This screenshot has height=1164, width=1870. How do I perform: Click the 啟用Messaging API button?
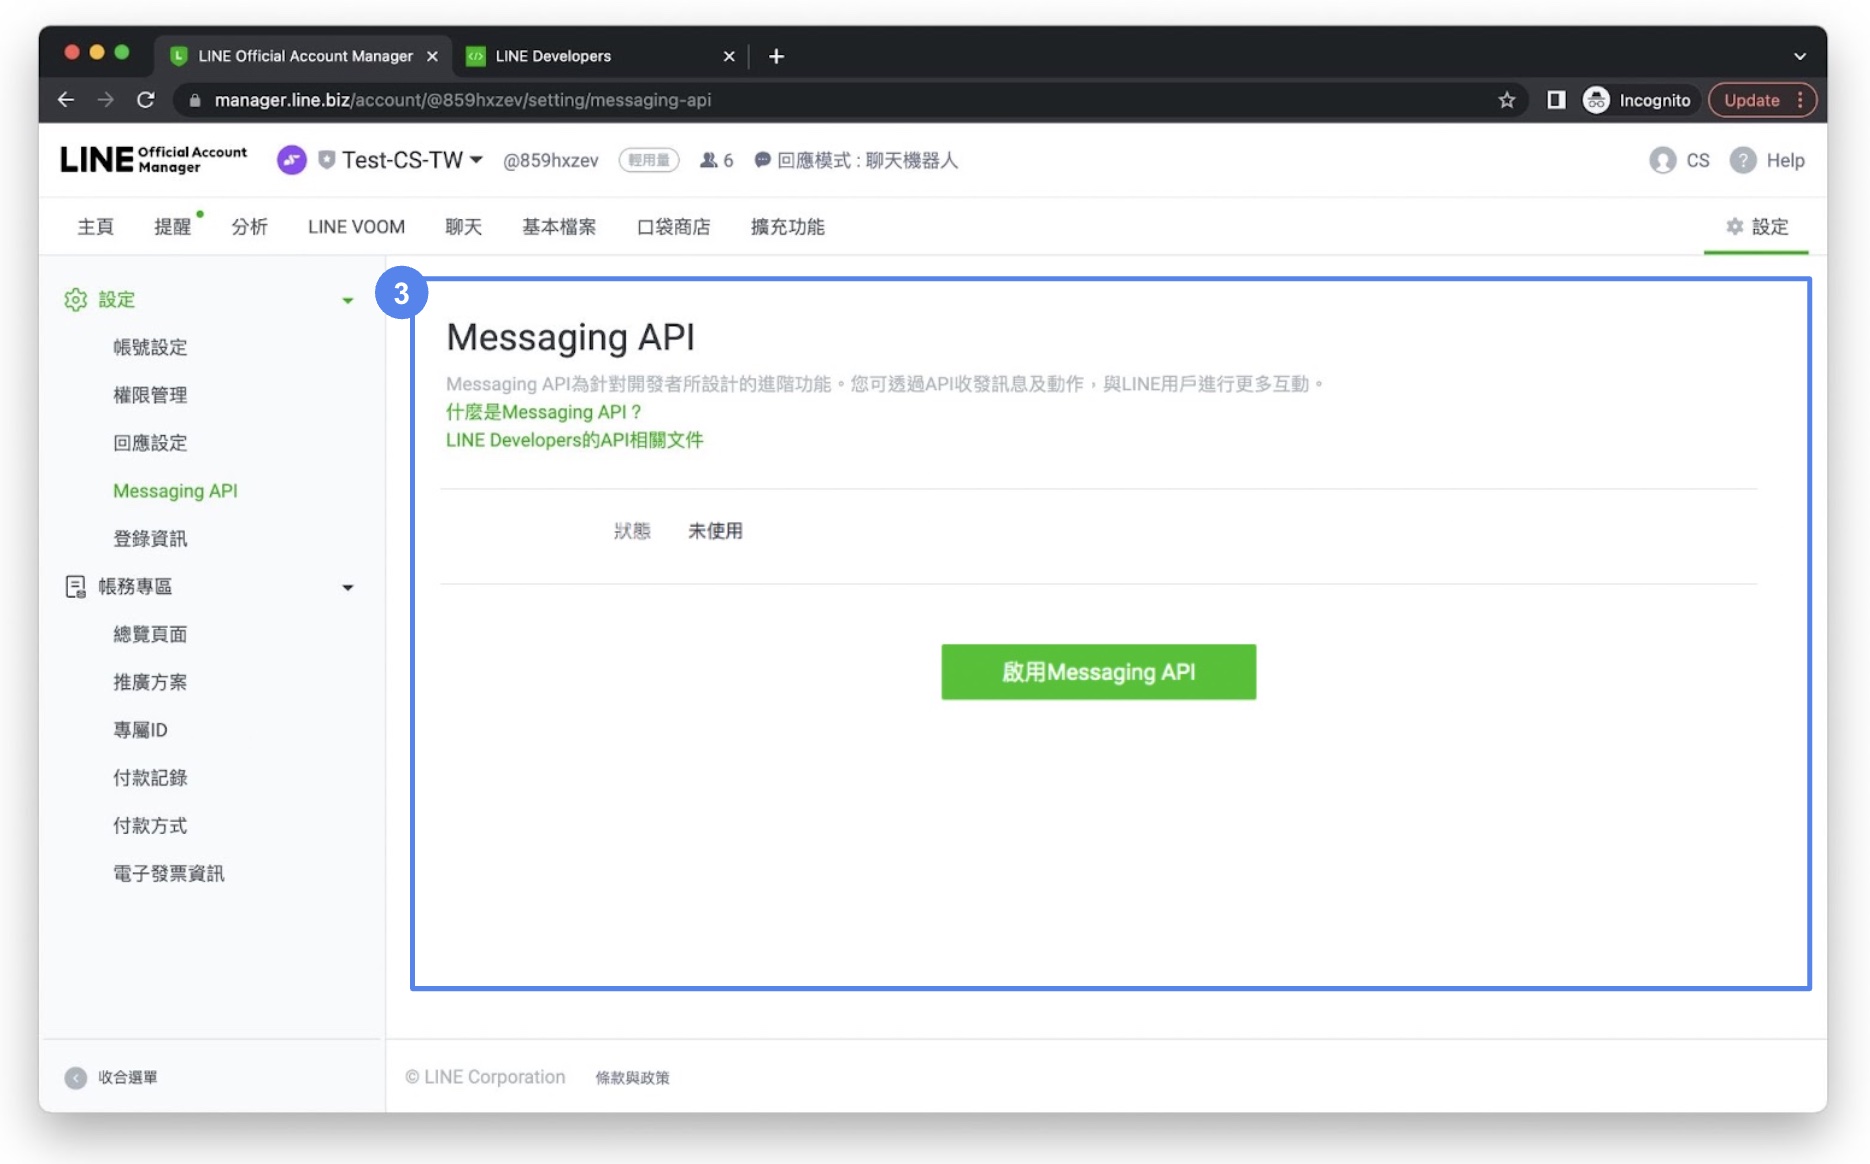point(1098,672)
